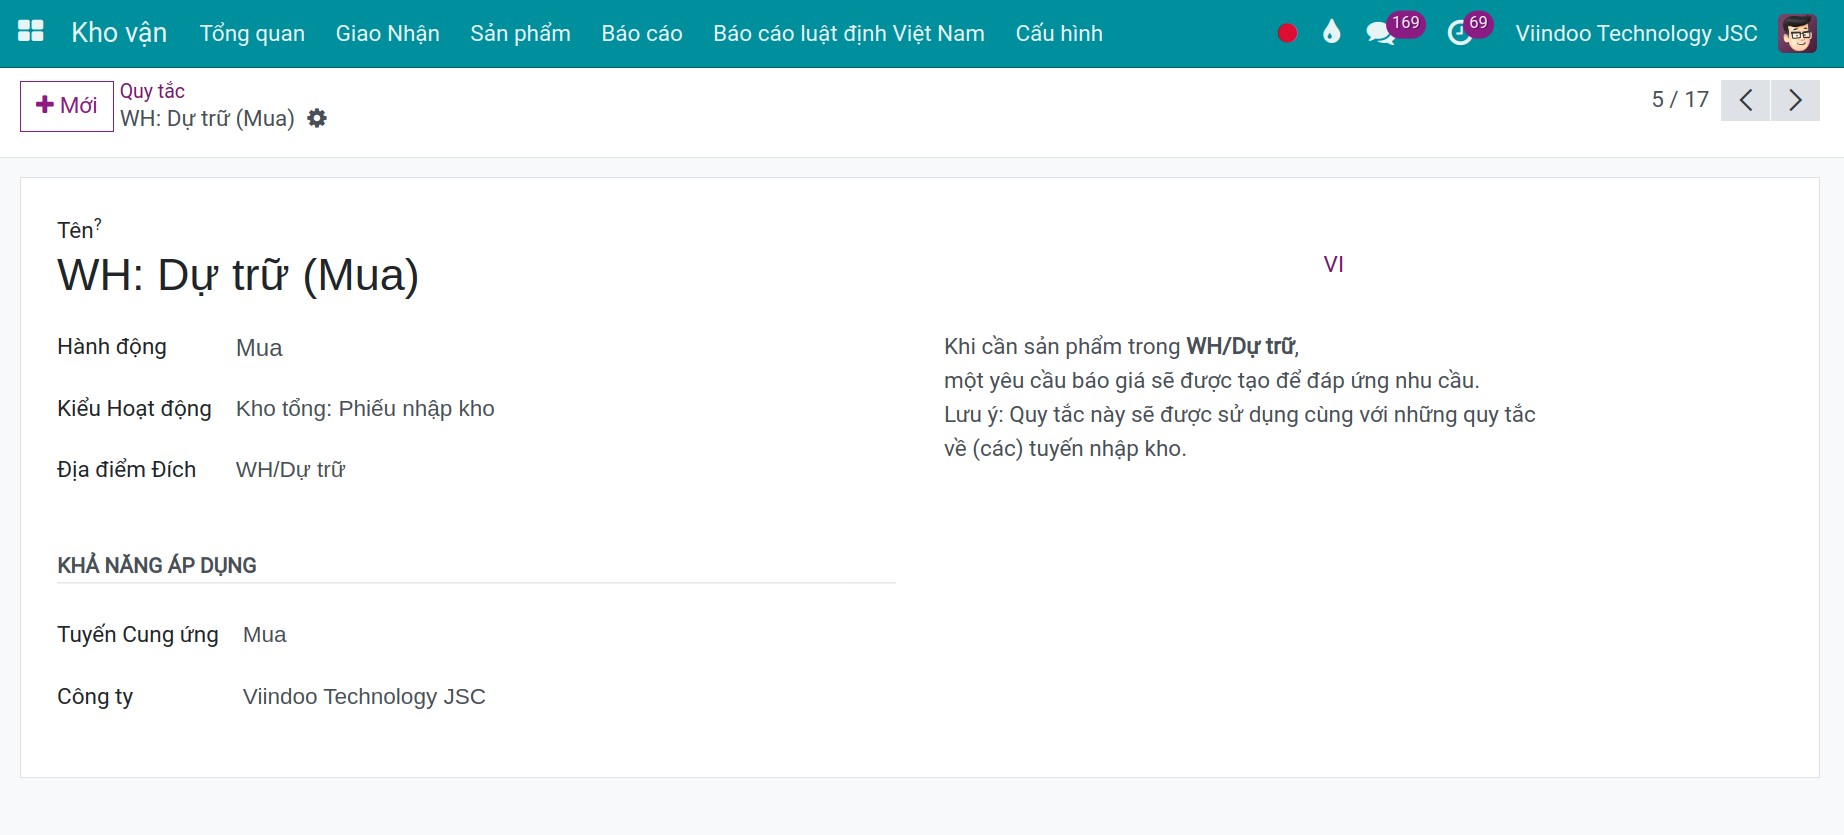Open the messages chat icon
The image size is (1844, 835).
1380,33
